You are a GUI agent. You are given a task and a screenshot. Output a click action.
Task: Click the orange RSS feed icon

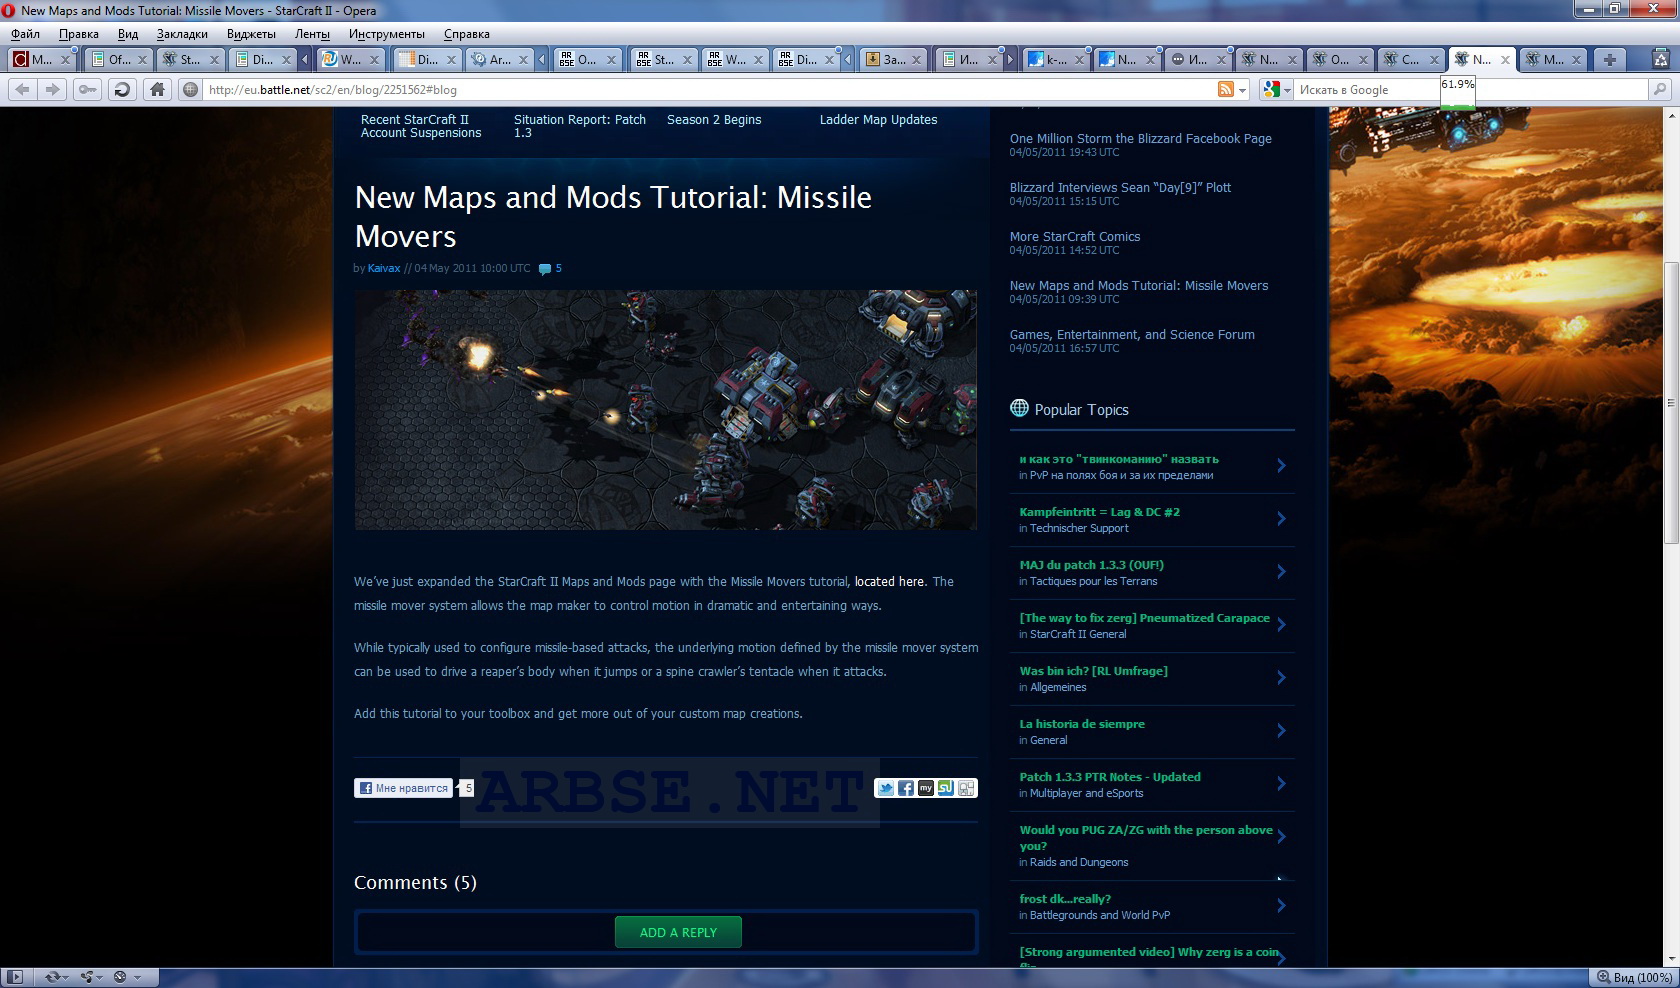[1225, 90]
